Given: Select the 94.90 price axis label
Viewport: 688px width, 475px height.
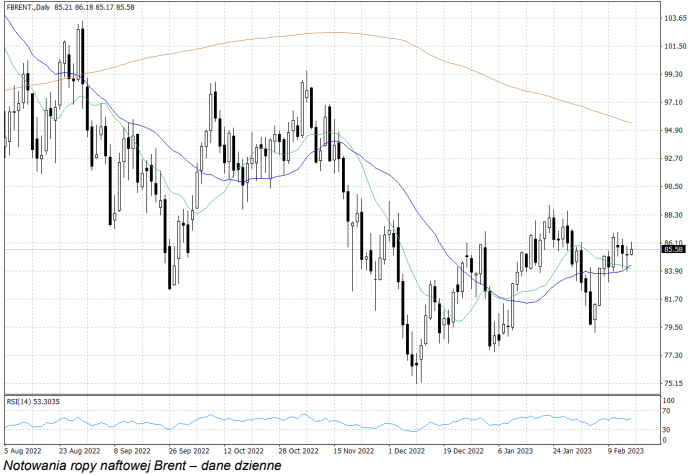Looking at the screenshot, I should pos(646,130).
